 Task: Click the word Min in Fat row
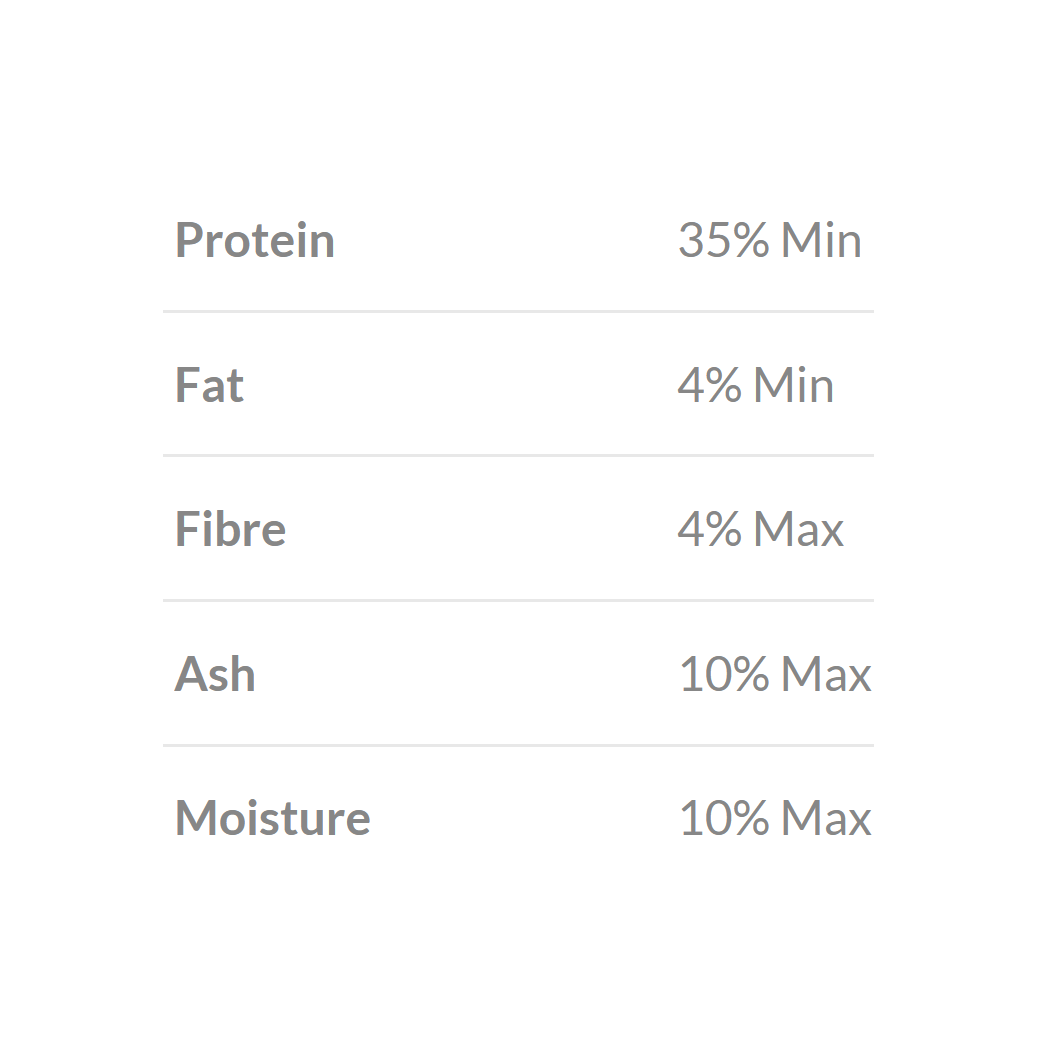794,386
